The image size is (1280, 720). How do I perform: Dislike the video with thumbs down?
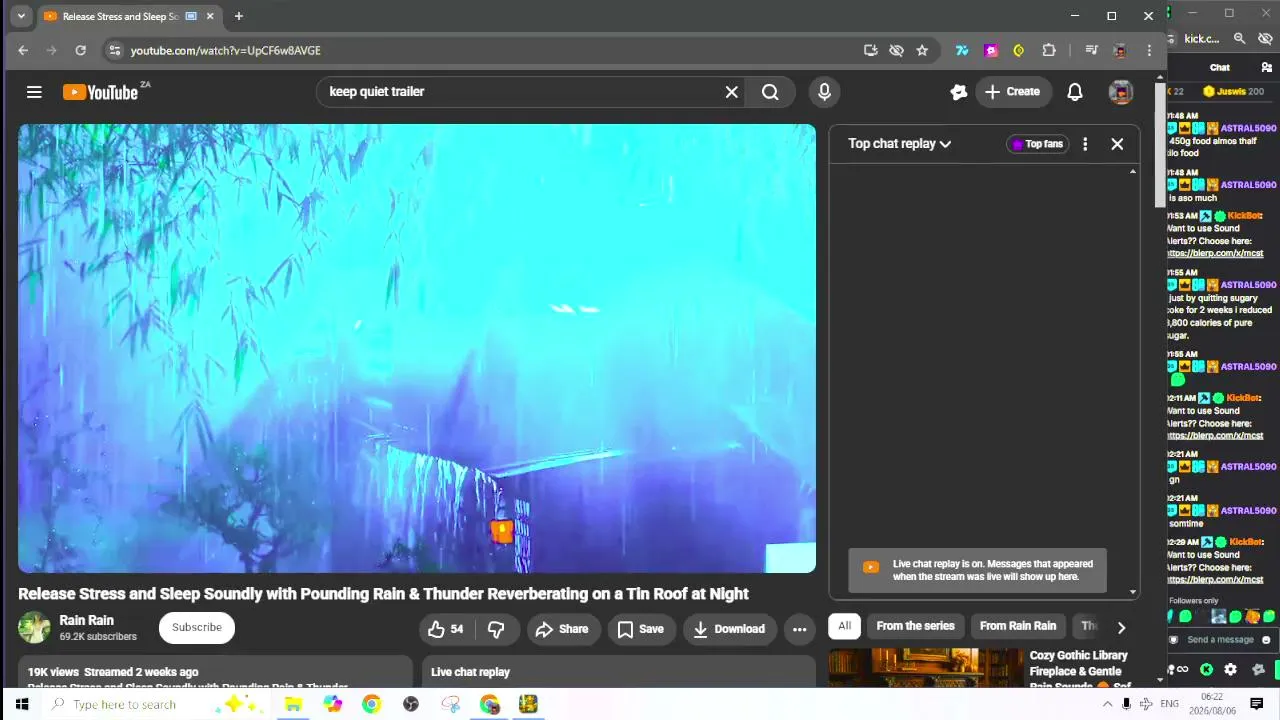pyautogui.click(x=496, y=629)
